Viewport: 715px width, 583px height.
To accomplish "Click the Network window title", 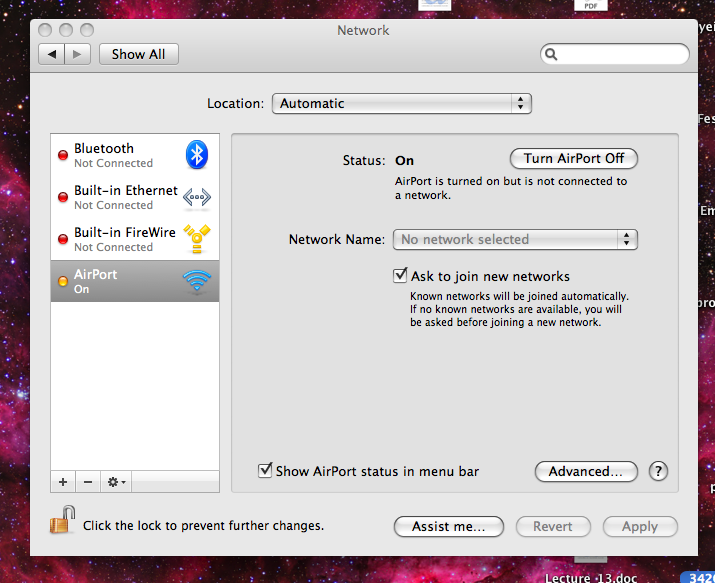I will click(363, 31).
